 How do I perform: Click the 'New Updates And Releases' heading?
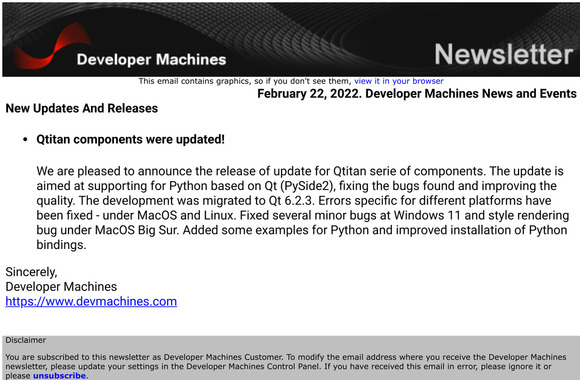click(82, 108)
